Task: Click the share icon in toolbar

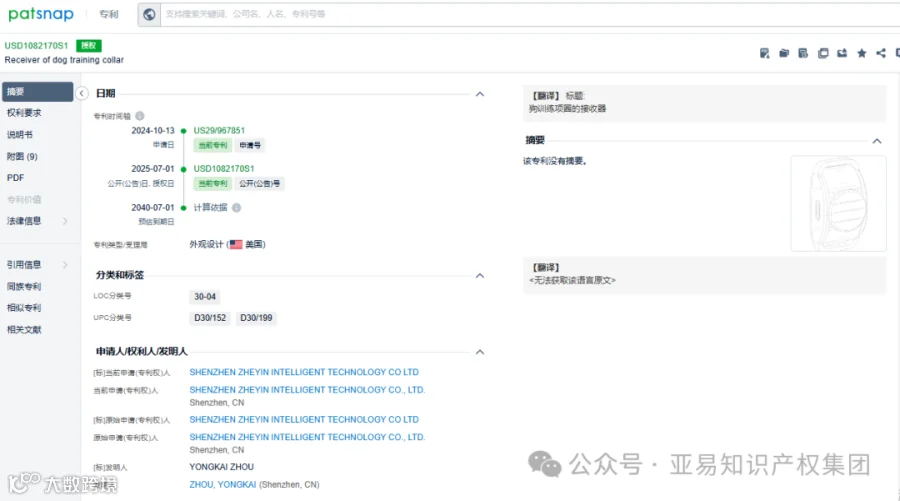Action: click(x=881, y=53)
